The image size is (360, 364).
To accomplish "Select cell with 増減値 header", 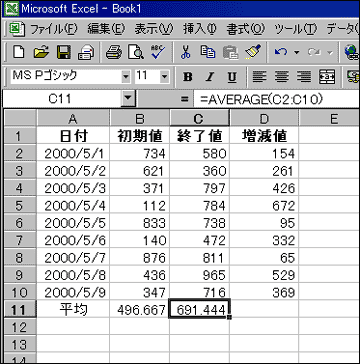I will [264, 136].
